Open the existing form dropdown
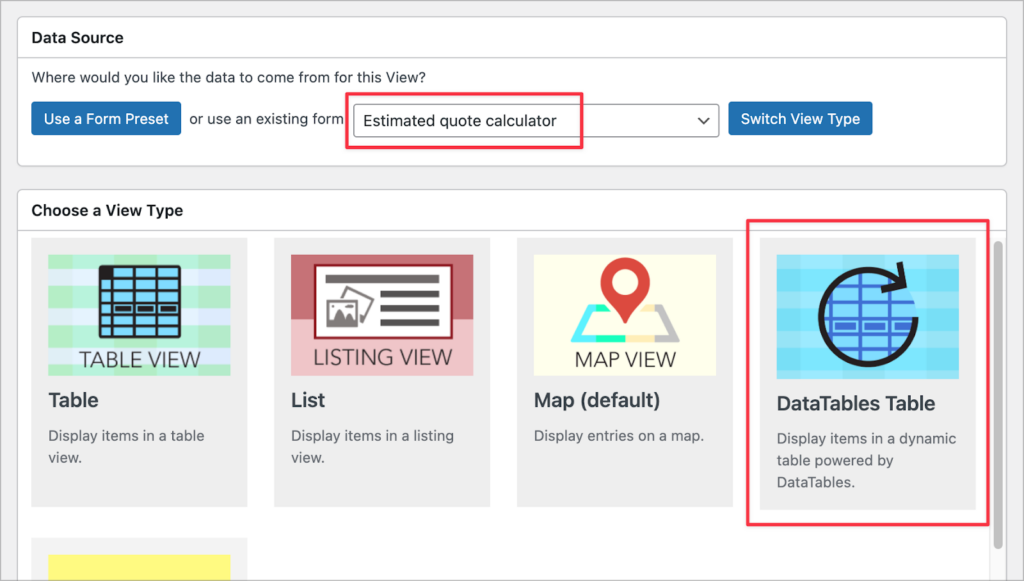1024x581 pixels. [x=536, y=120]
